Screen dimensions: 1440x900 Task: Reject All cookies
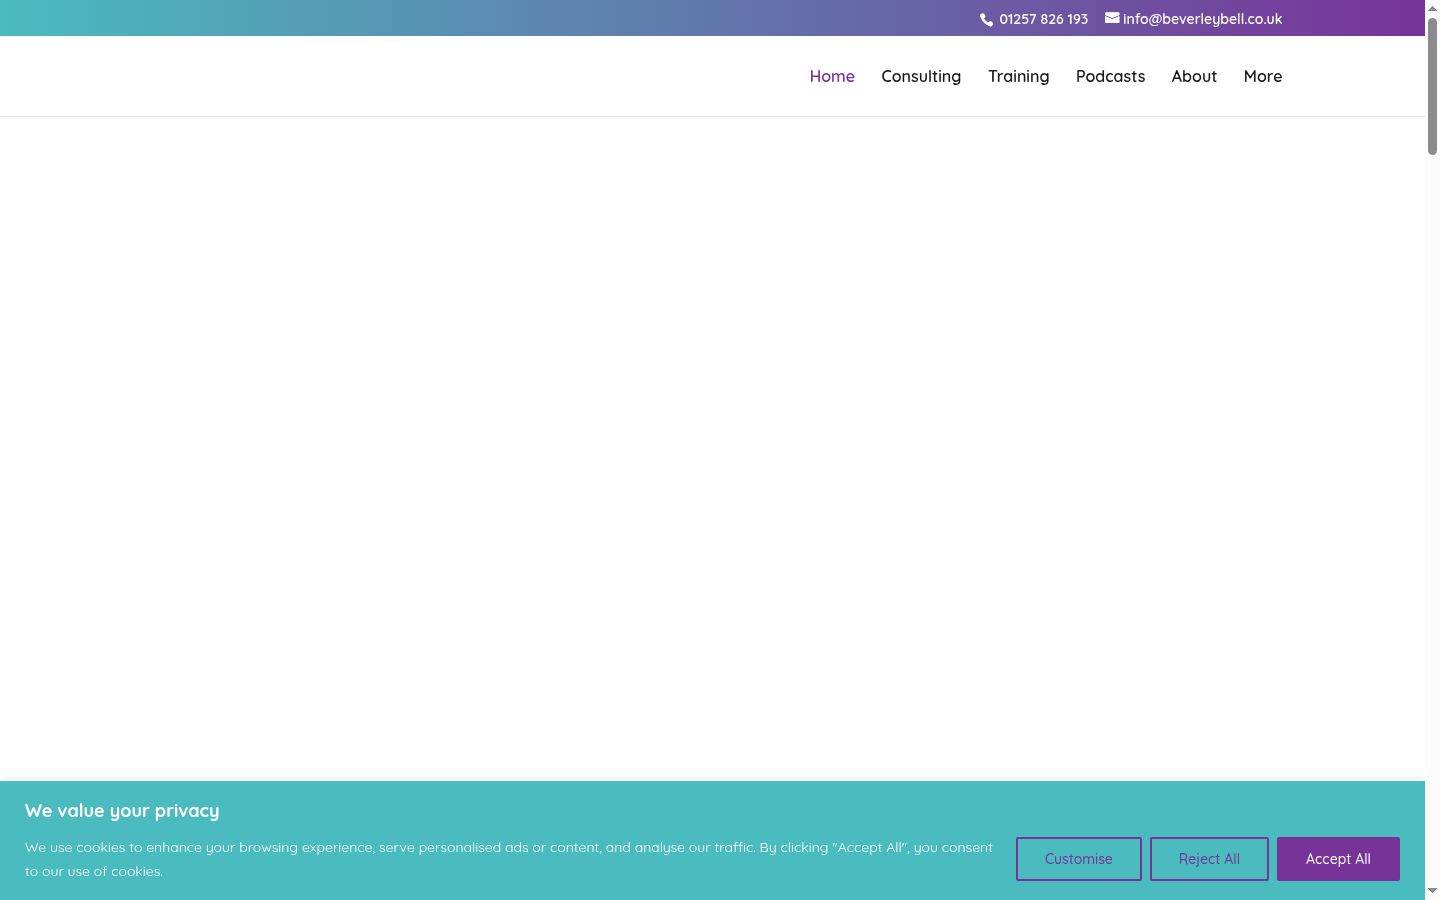pyautogui.click(x=1209, y=859)
